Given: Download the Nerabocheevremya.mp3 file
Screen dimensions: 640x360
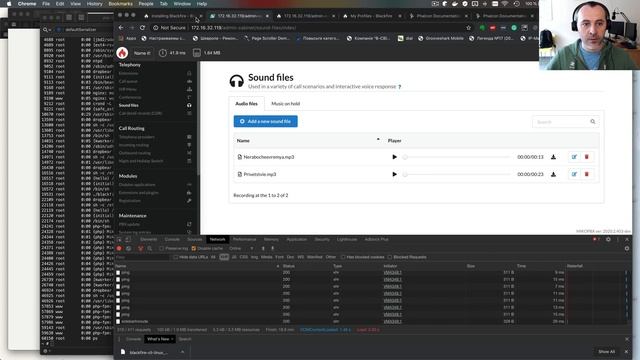Looking at the screenshot, I should click(553, 157).
